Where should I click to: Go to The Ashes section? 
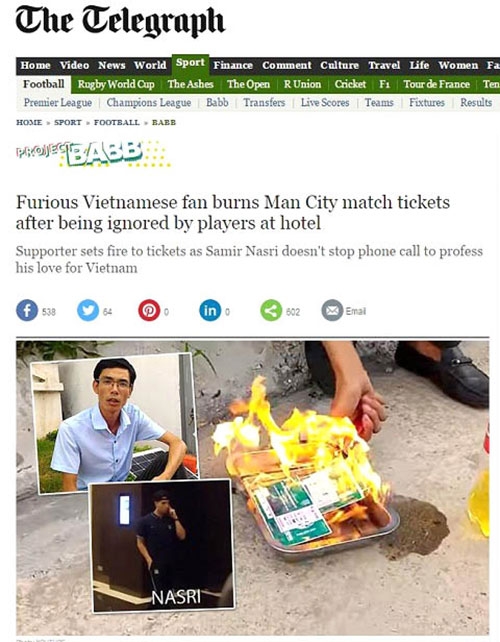point(190,84)
